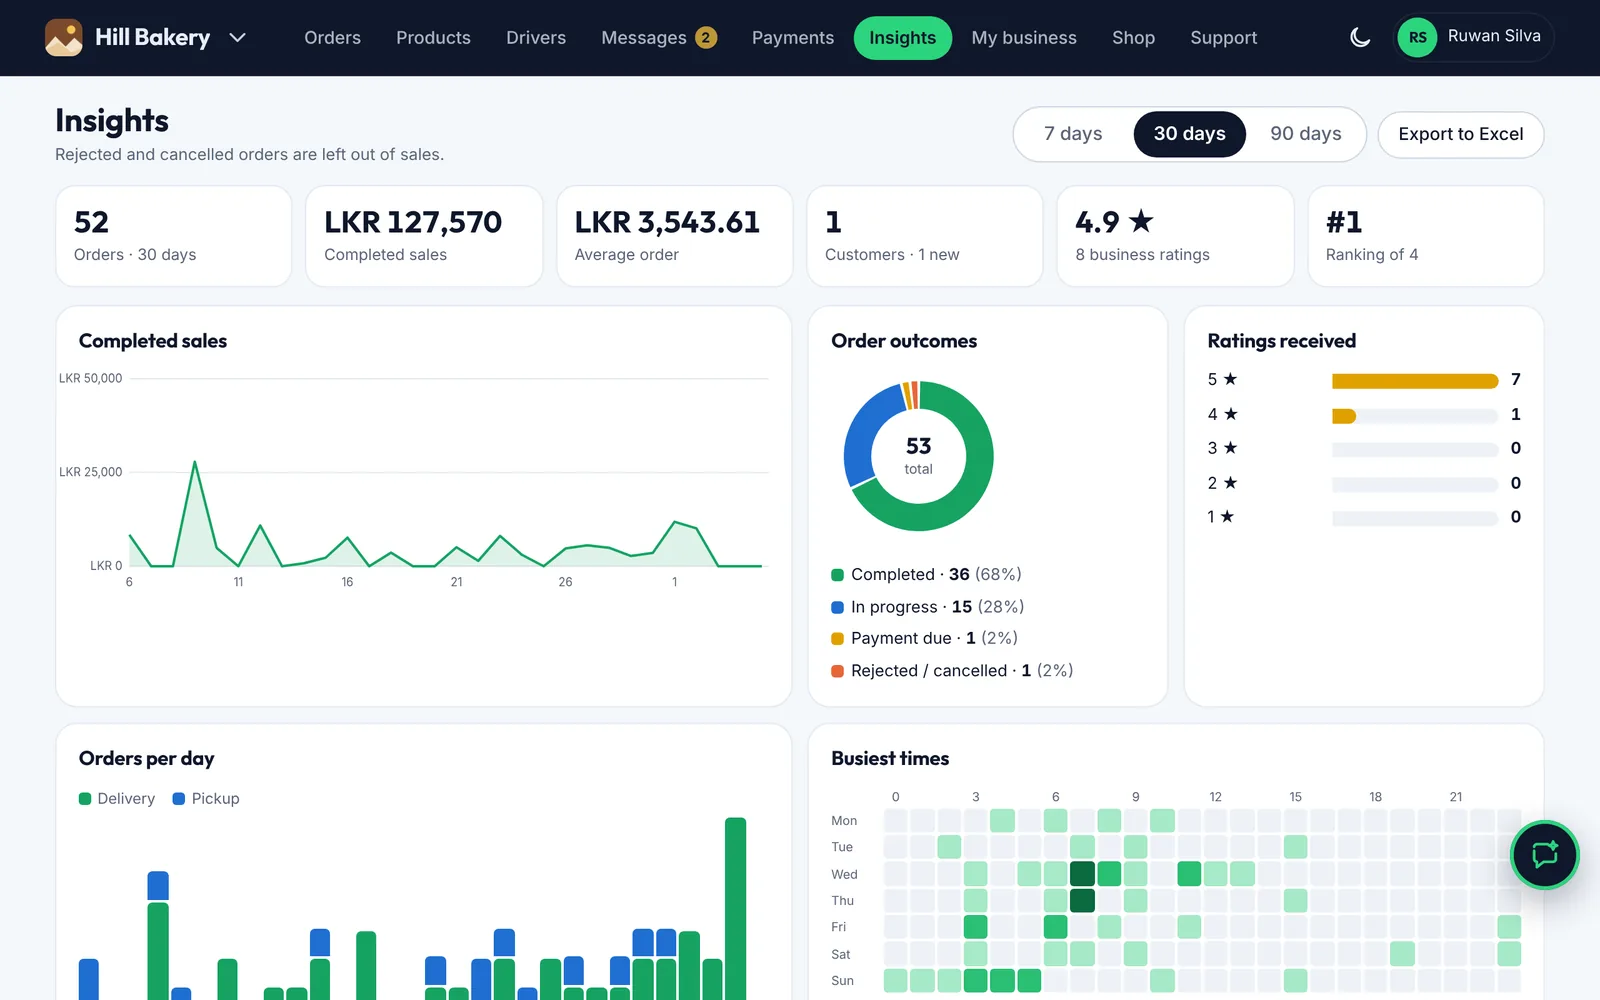Screen dimensions: 1600x1000
Task: Go to Products in navigation
Action: tap(433, 38)
